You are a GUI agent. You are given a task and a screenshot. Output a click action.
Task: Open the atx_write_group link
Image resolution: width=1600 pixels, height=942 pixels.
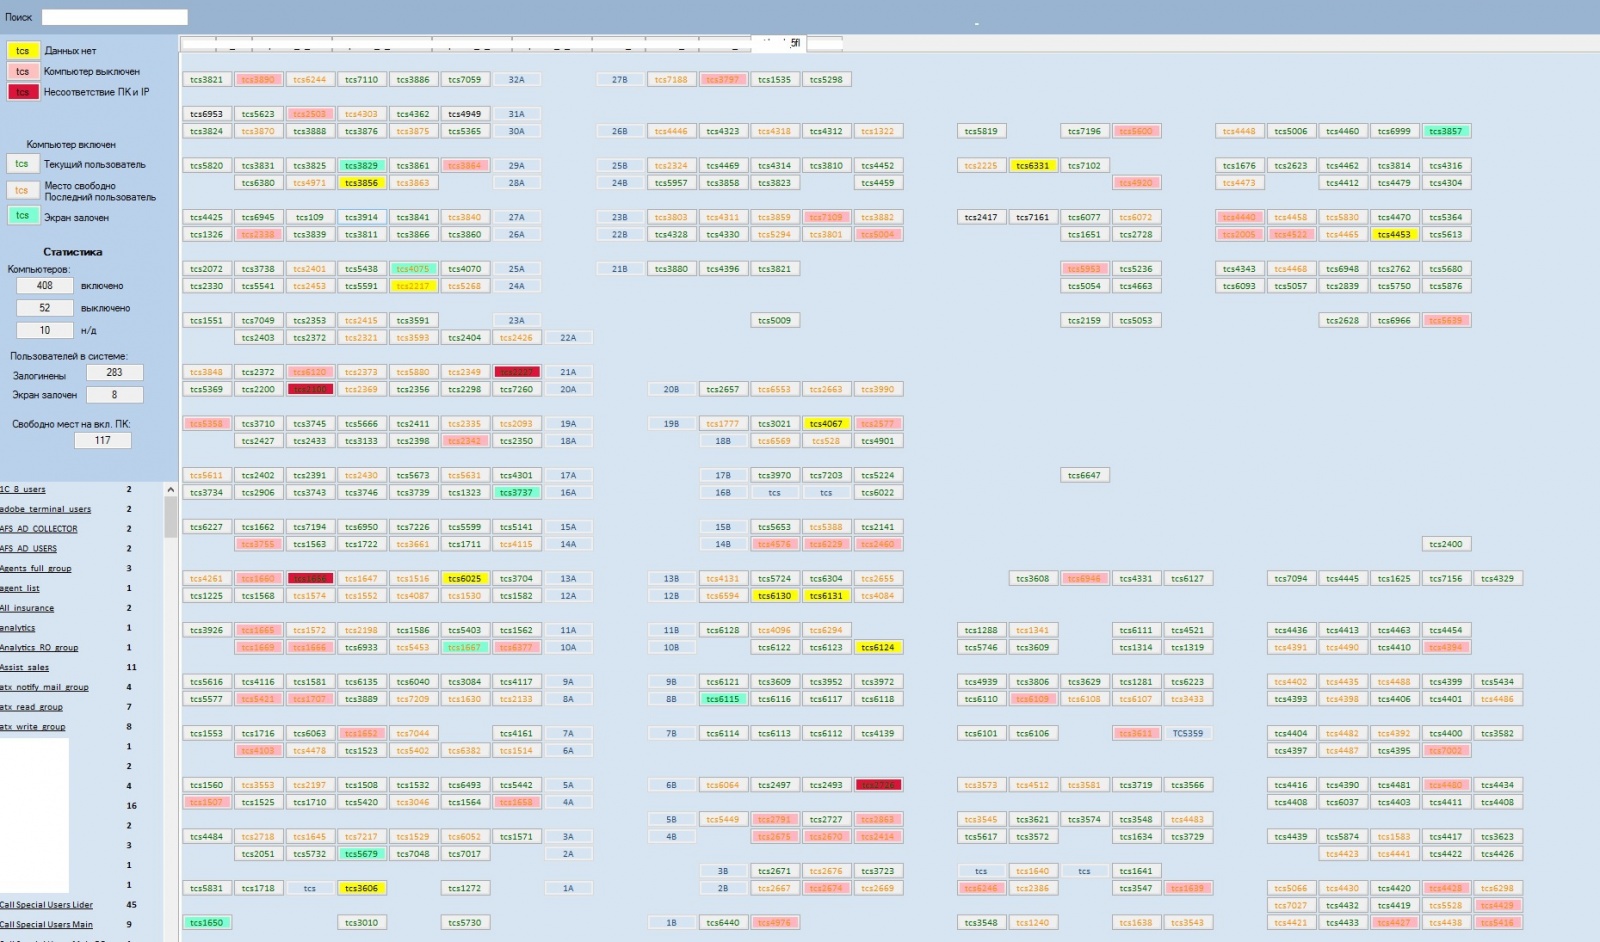tap(33, 727)
